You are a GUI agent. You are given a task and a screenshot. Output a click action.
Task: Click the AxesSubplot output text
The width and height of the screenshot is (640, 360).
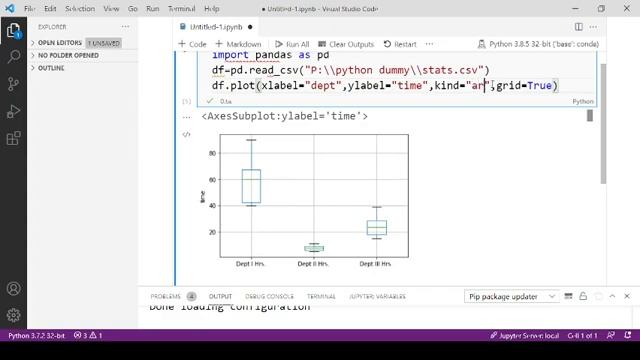[284, 116]
